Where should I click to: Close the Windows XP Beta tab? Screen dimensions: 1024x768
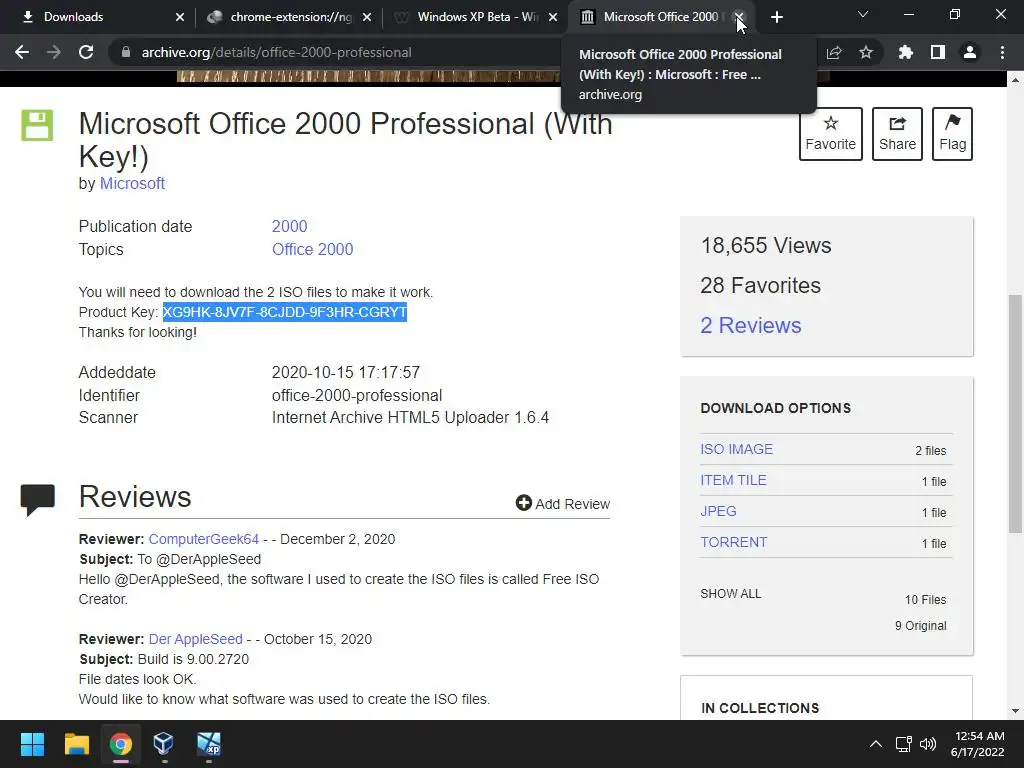(553, 17)
